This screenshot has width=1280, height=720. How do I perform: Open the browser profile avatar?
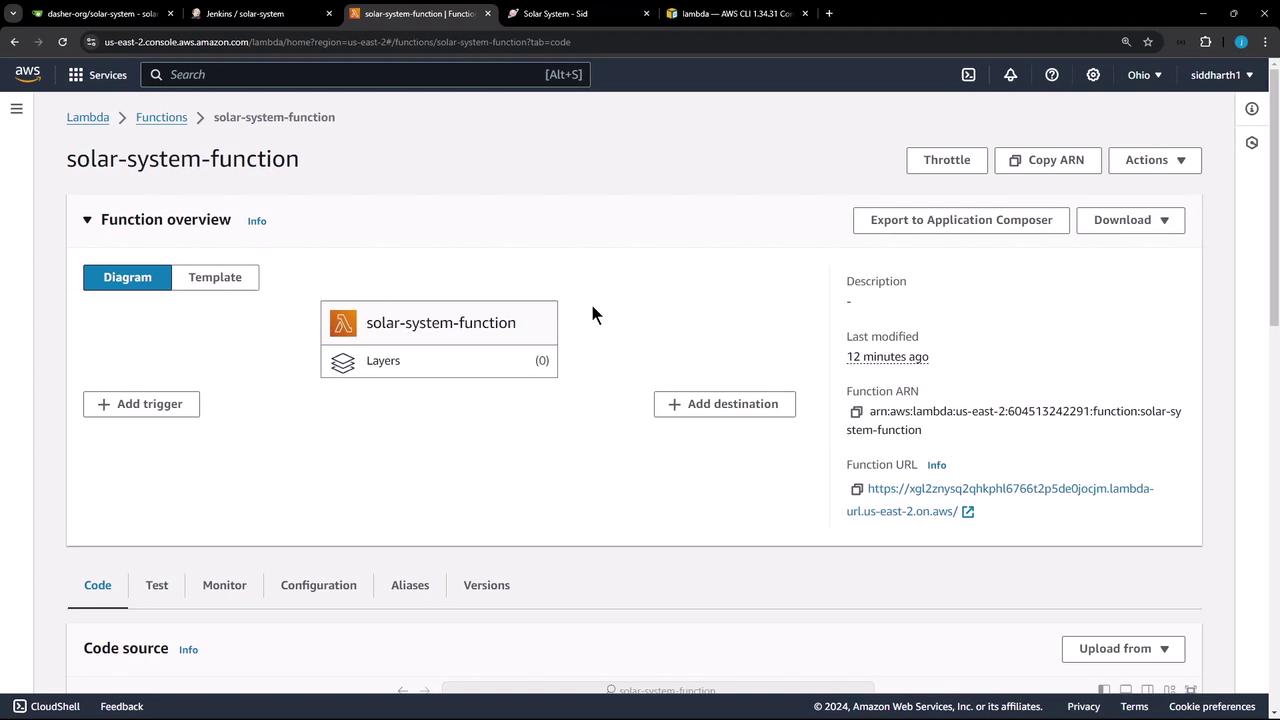pyautogui.click(x=1241, y=42)
